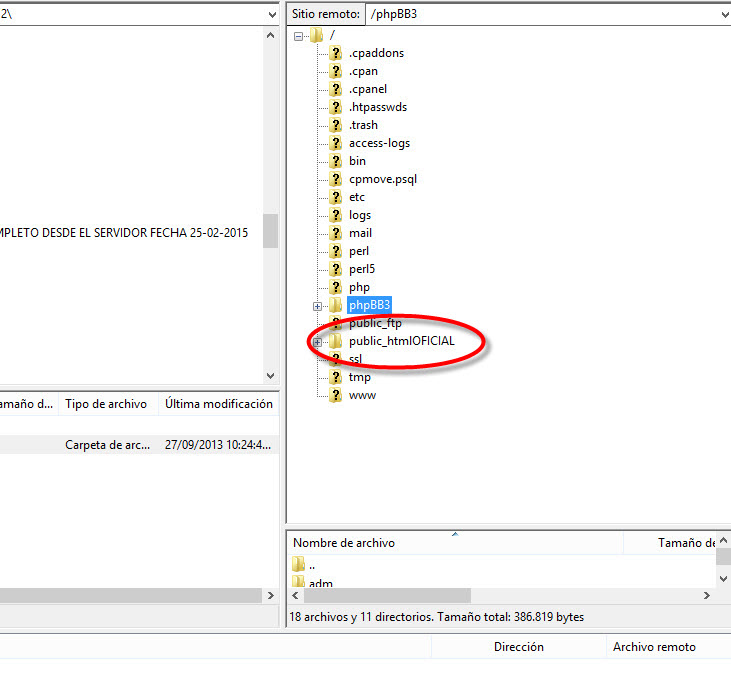Click the access-logs folder icon

click(x=336, y=143)
